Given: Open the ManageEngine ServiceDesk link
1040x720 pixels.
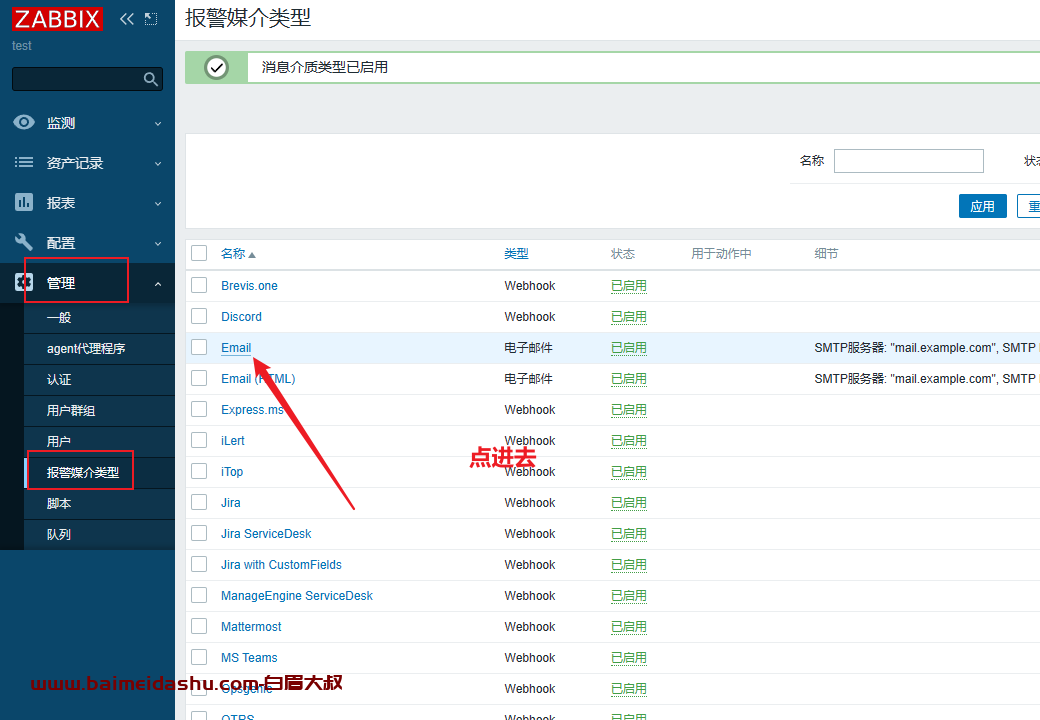Looking at the screenshot, I should tap(296, 596).
